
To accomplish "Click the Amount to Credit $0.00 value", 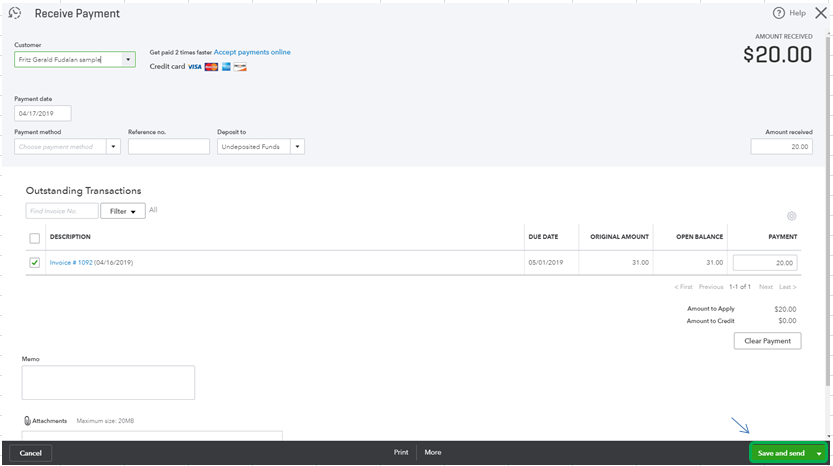I will [787, 321].
